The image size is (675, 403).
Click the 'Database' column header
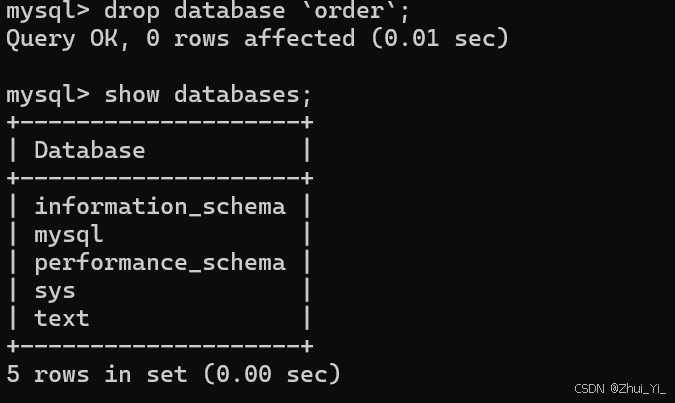pos(90,150)
